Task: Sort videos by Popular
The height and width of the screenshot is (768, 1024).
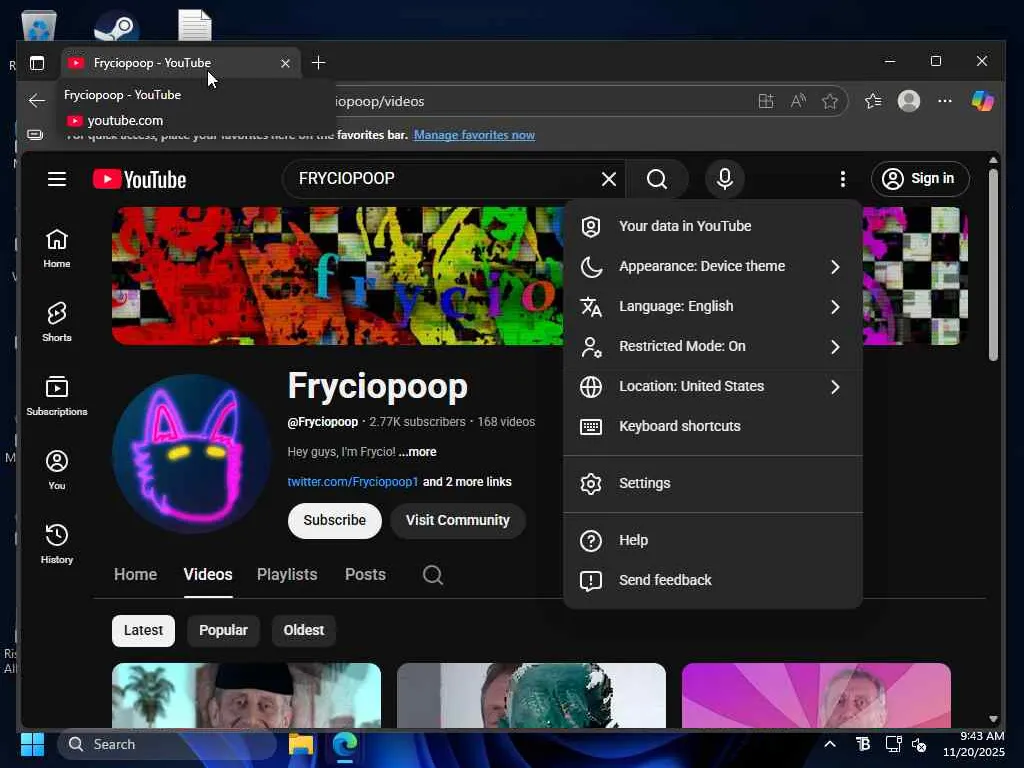Action: (x=223, y=631)
